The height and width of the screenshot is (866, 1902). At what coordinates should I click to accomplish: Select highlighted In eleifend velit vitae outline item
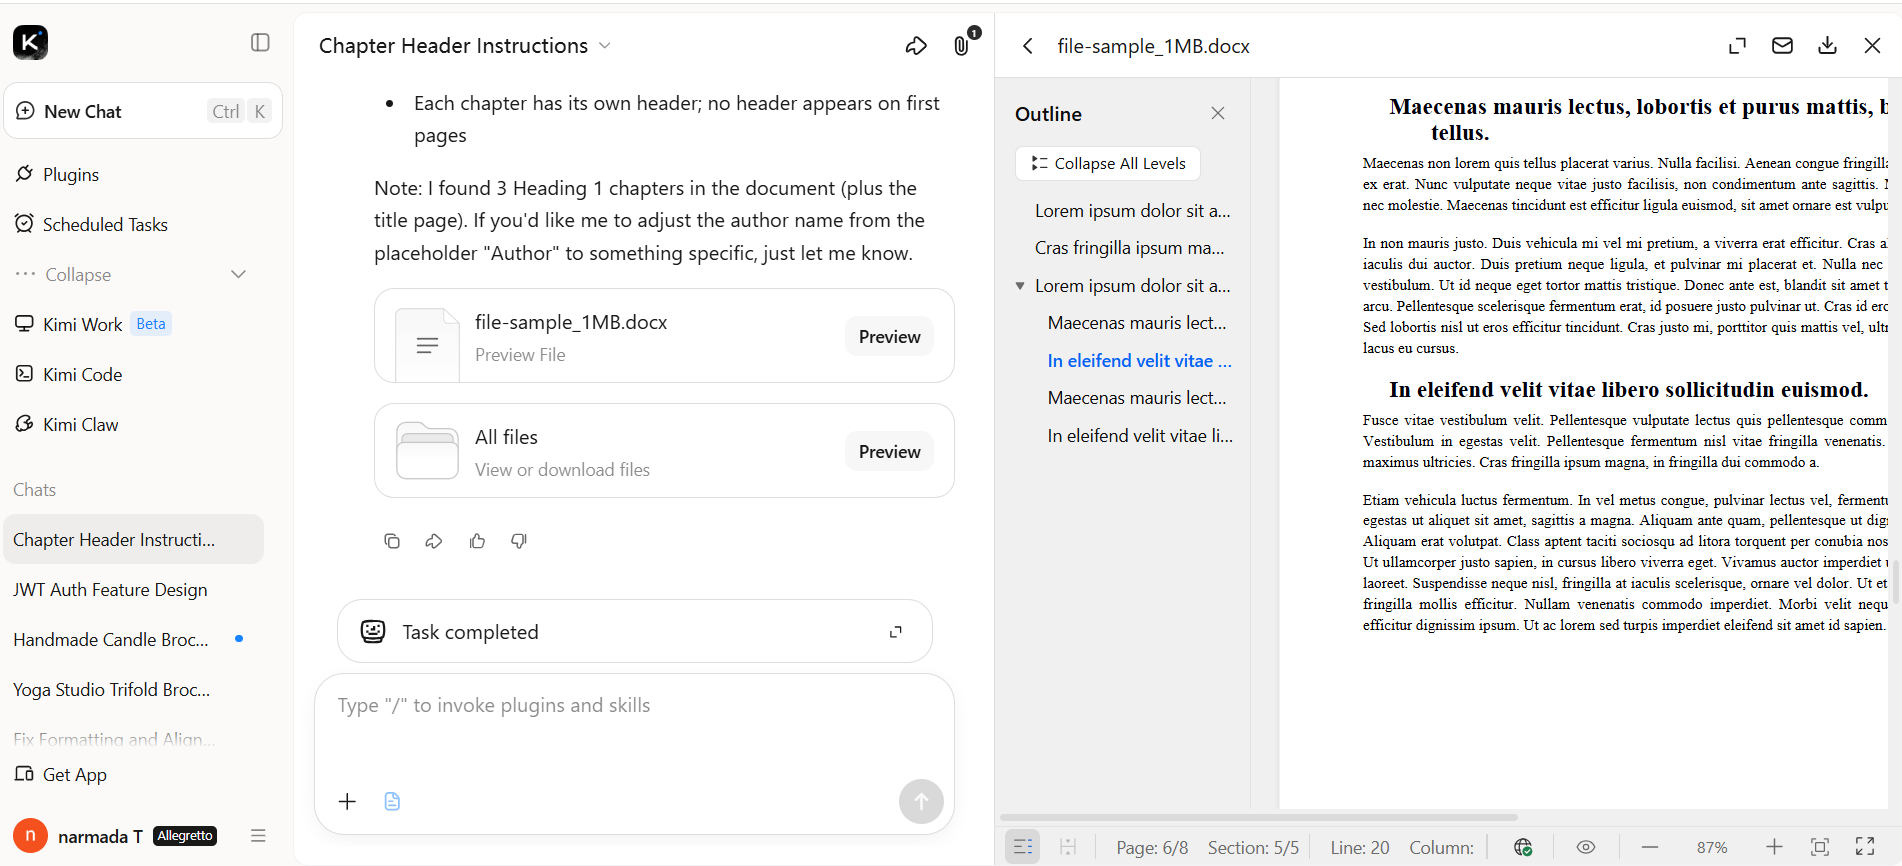pyautogui.click(x=1139, y=361)
